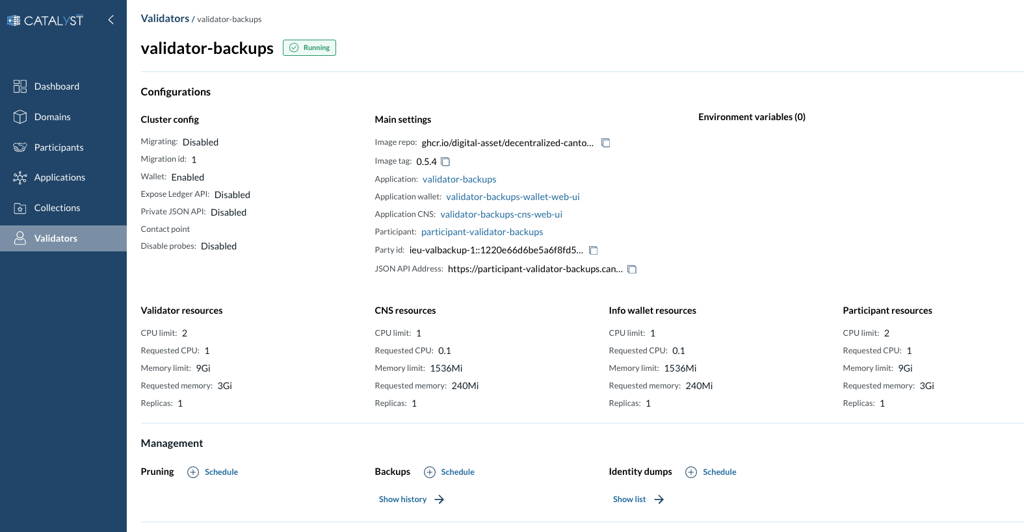Copy the image tag 0.5.4
Screen dimensions: 1024x532
[x=446, y=162]
